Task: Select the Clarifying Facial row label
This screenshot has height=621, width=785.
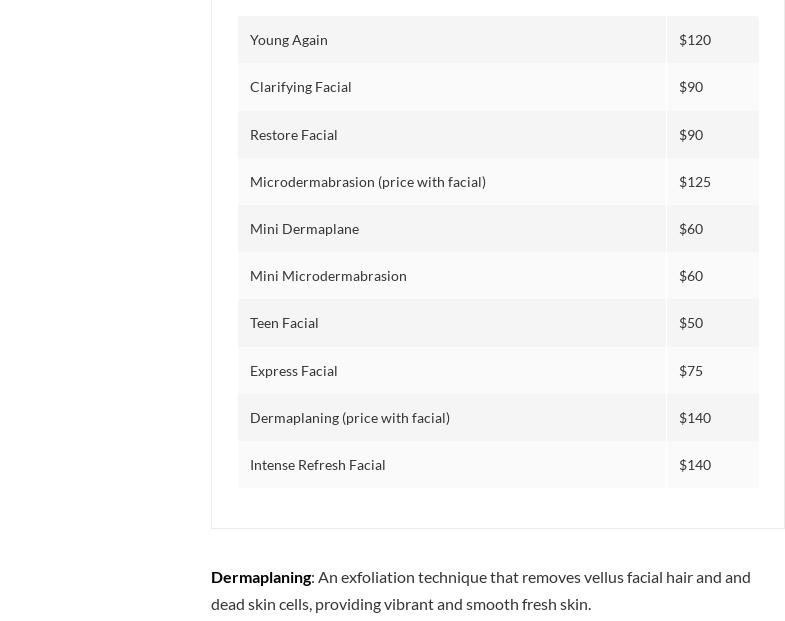Action: click(301, 87)
